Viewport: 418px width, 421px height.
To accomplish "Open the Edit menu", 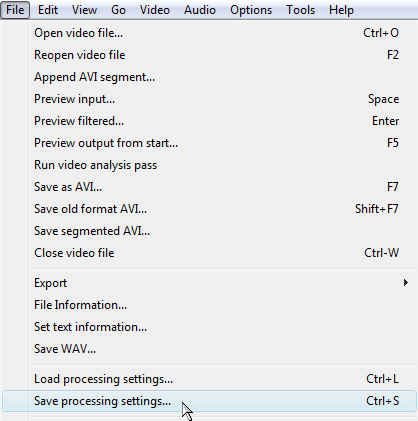I will (48, 10).
